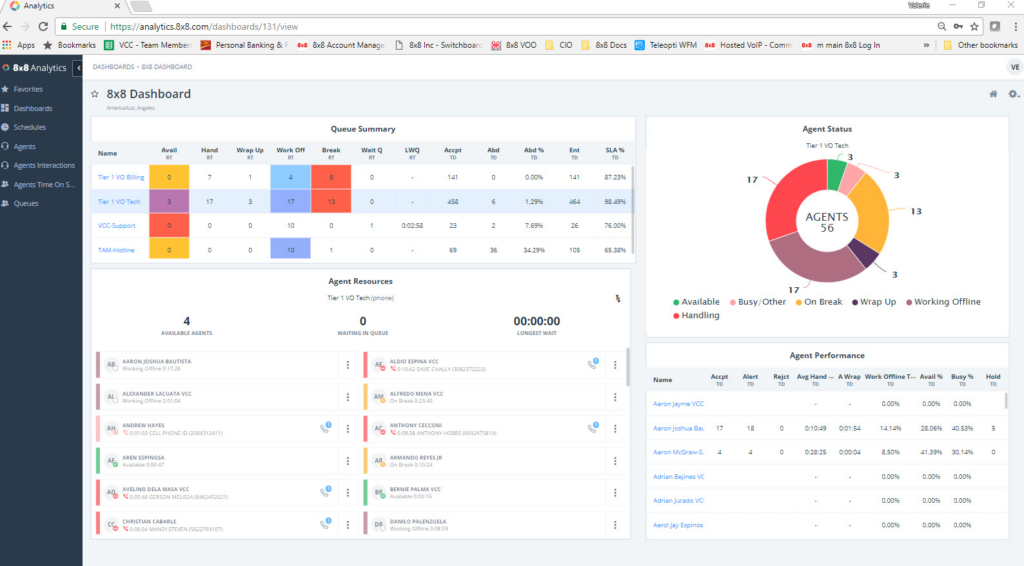
Task: Click the home icon above Agent Status
Action: pos(993,94)
